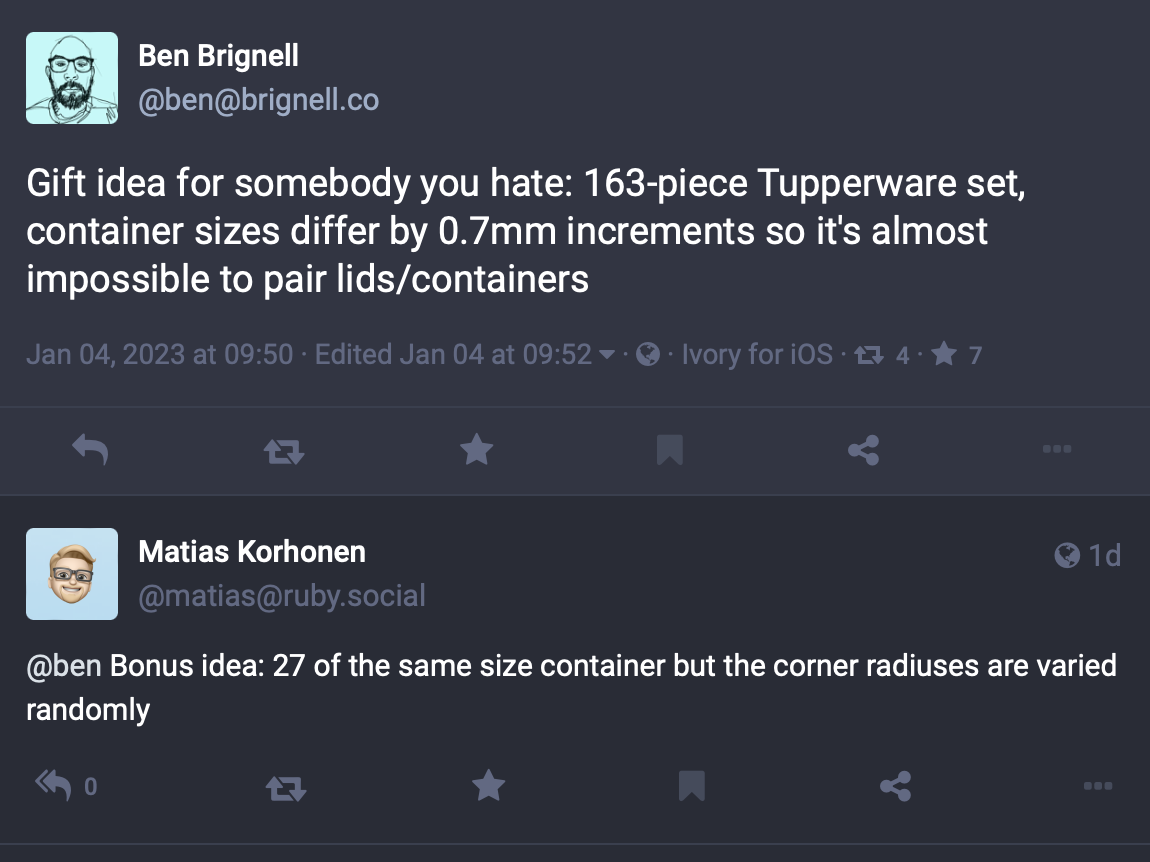Viewport: 1150px width, 862px height.
Task: Favourite Ben Brignell's gift idea post
Action: point(477,449)
